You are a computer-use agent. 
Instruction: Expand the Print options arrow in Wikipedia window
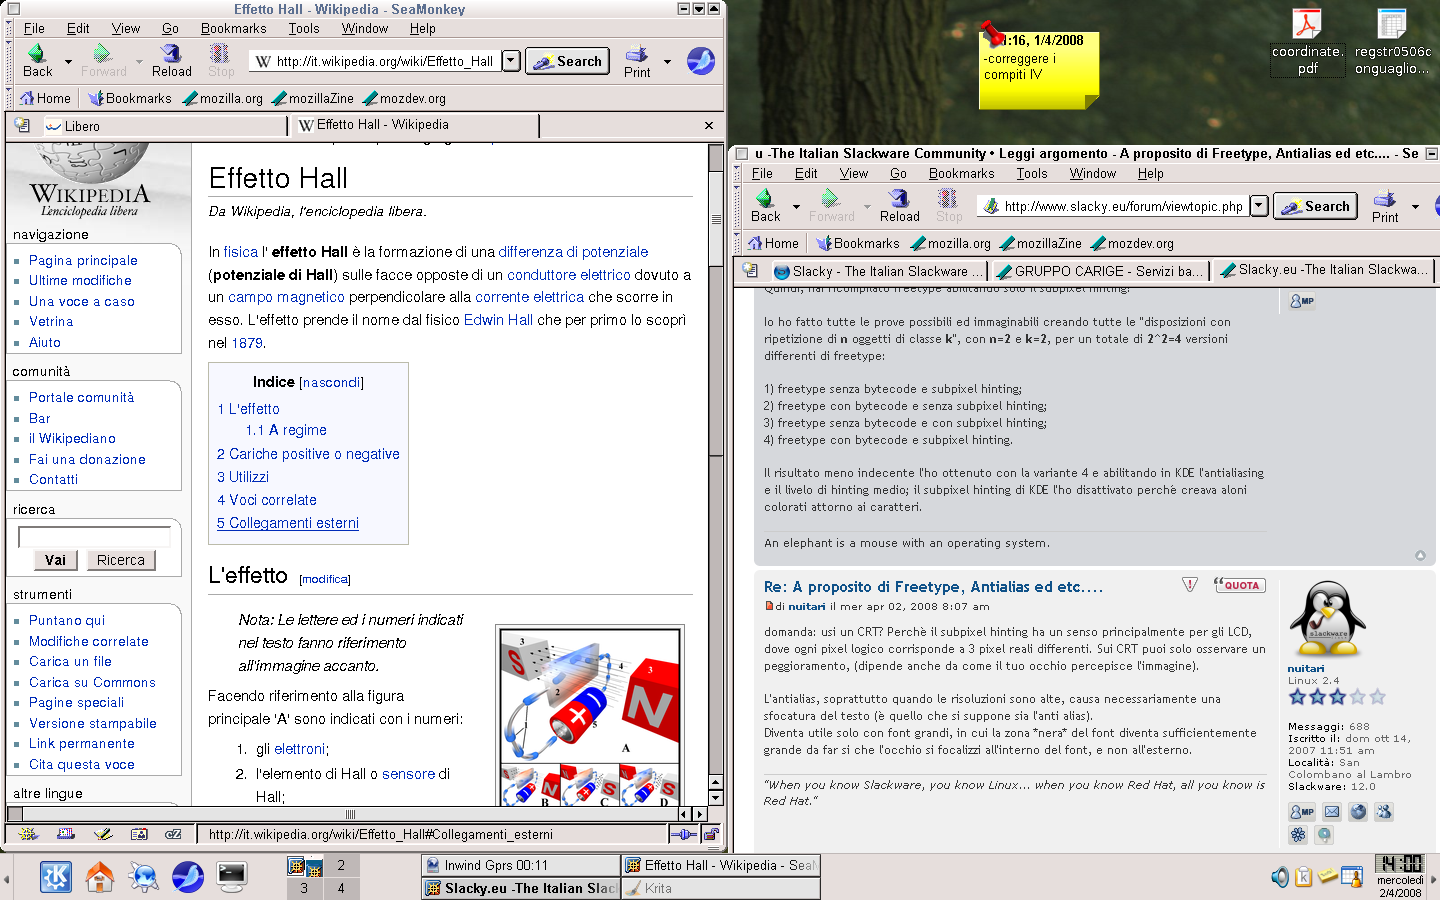(x=667, y=62)
